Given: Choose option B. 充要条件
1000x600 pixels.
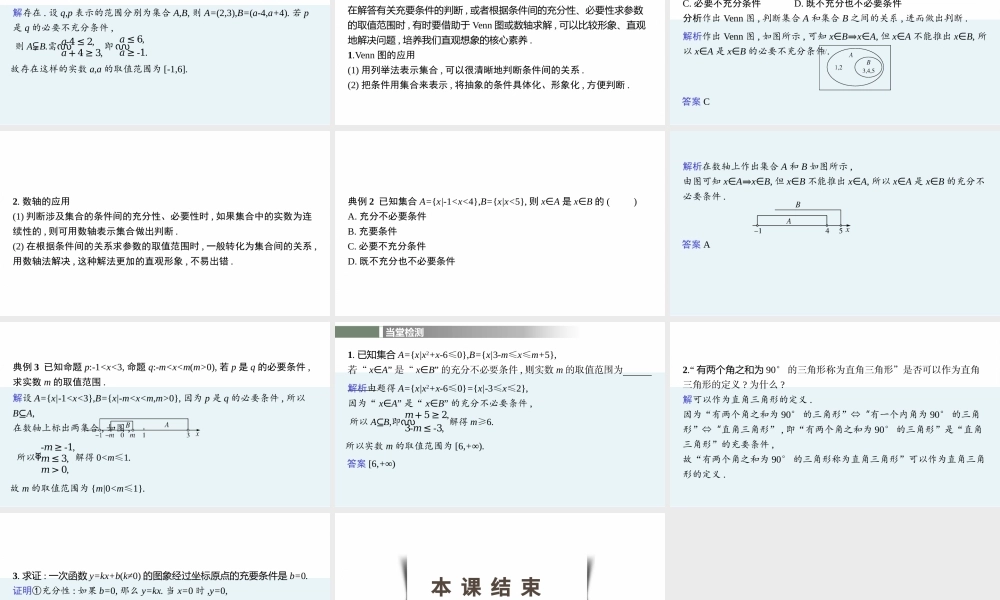Looking at the screenshot, I should tap(372, 231).
